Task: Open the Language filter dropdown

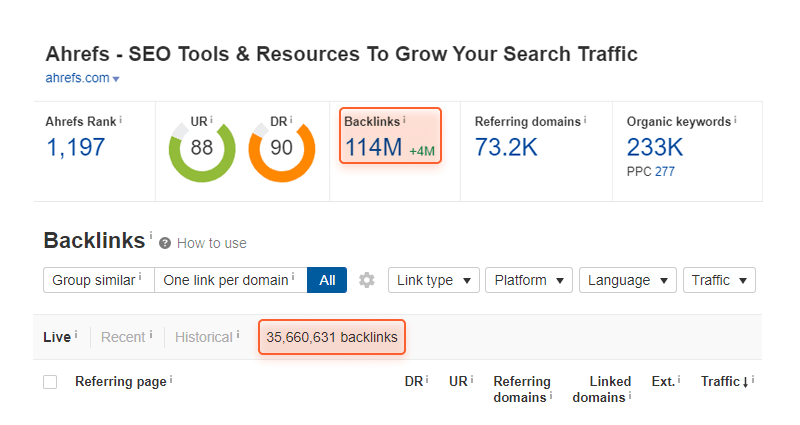Action: [x=627, y=280]
